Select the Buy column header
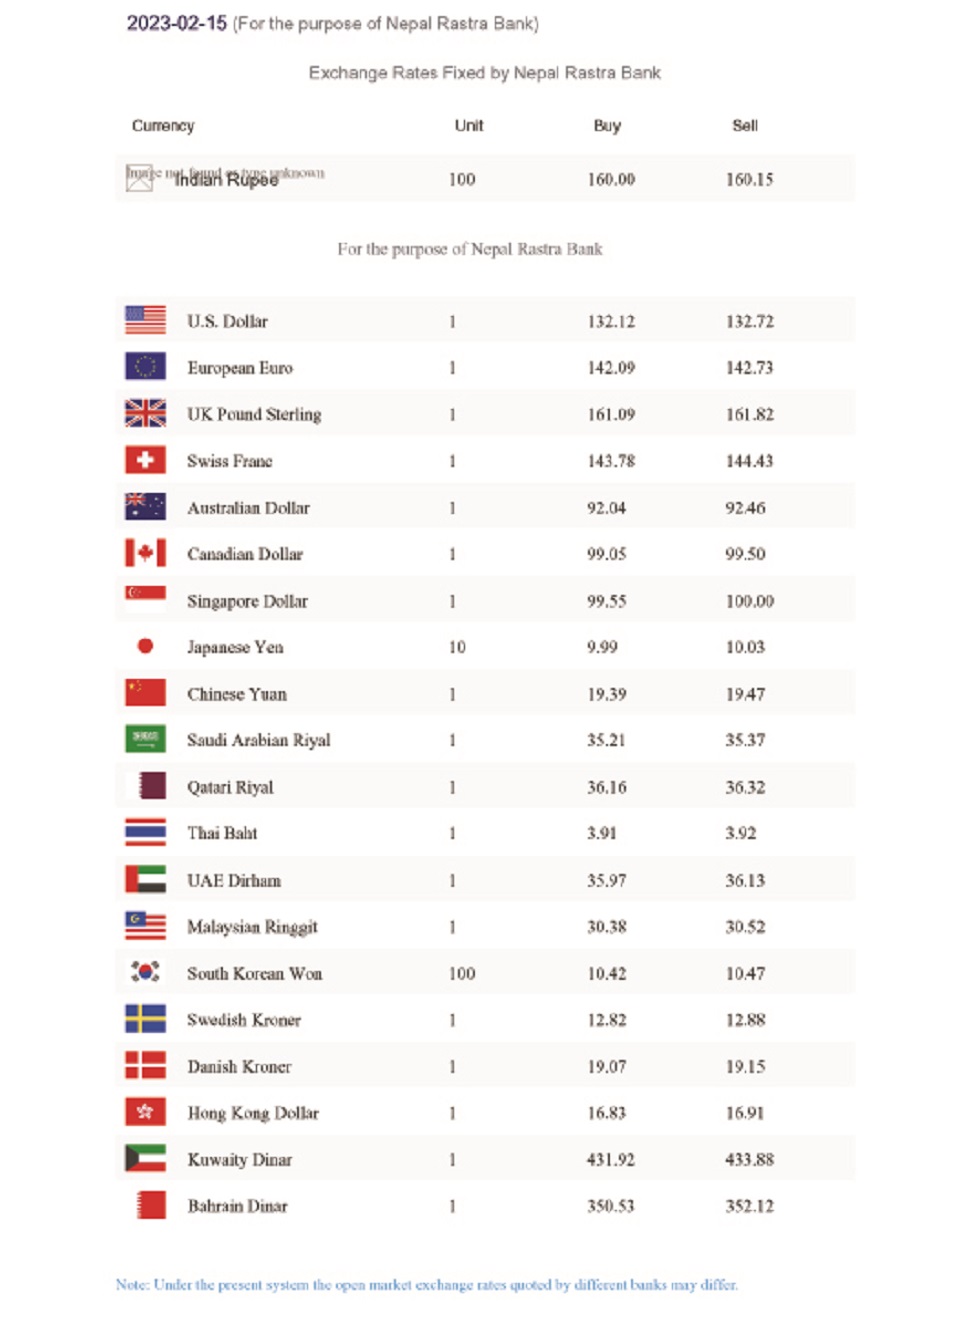The image size is (960, 1319). 607,125
